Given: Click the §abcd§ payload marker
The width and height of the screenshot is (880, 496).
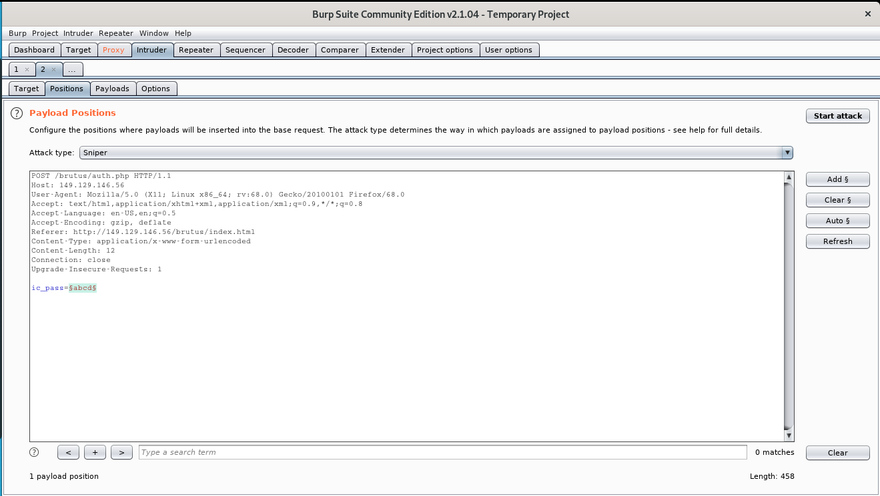Looking at the screenshot, I should (x=83, y=288).
